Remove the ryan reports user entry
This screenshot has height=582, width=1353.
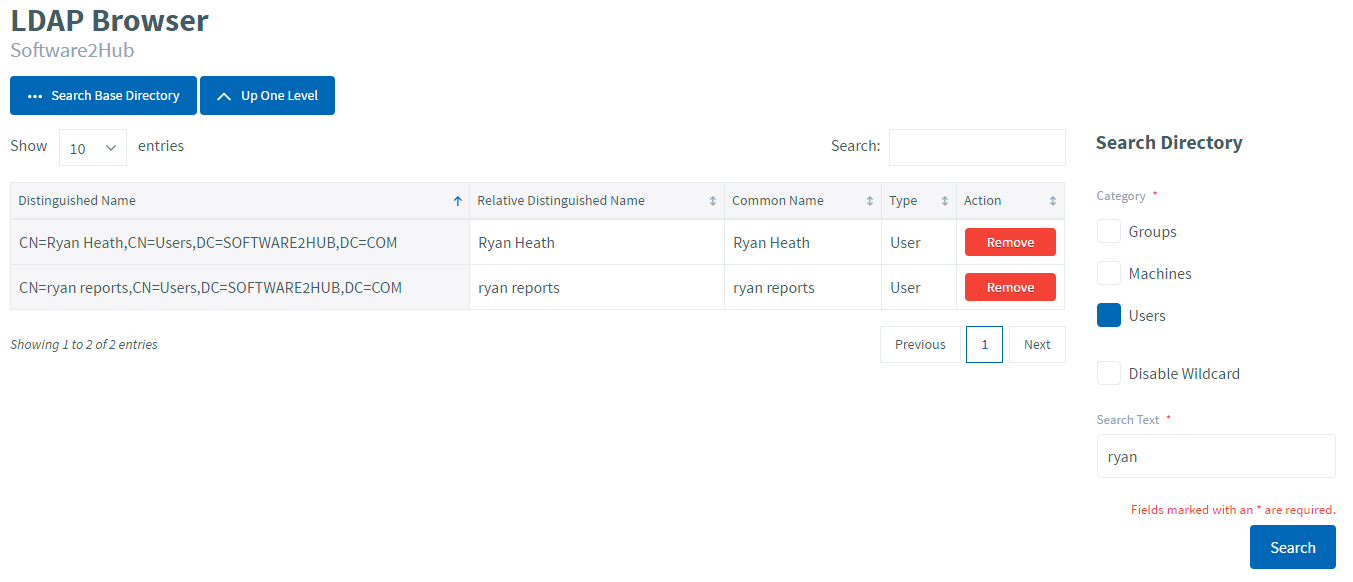(1010, 288)
